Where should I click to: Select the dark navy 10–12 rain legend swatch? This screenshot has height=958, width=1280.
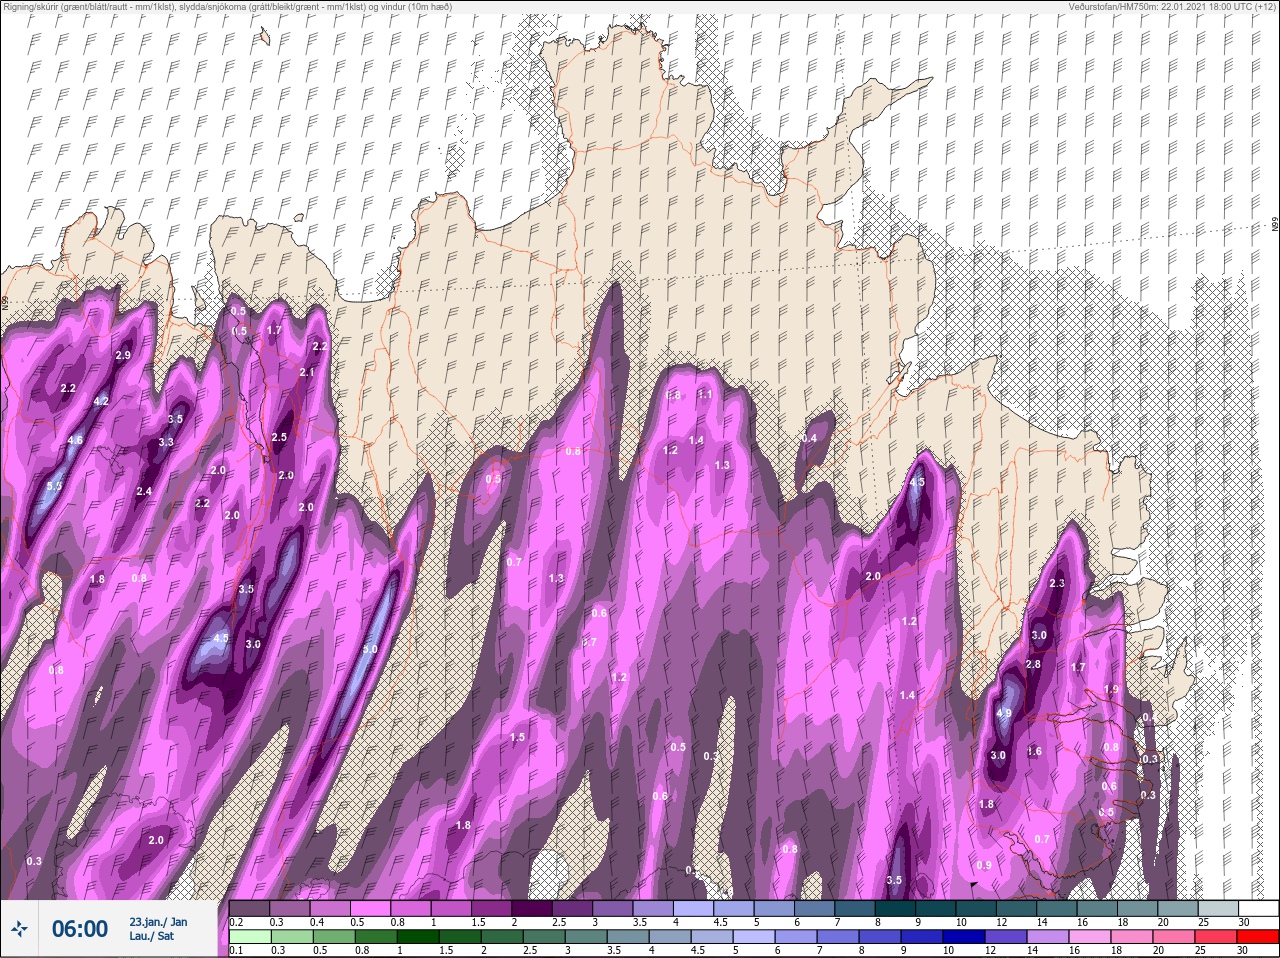pos(965,938)
